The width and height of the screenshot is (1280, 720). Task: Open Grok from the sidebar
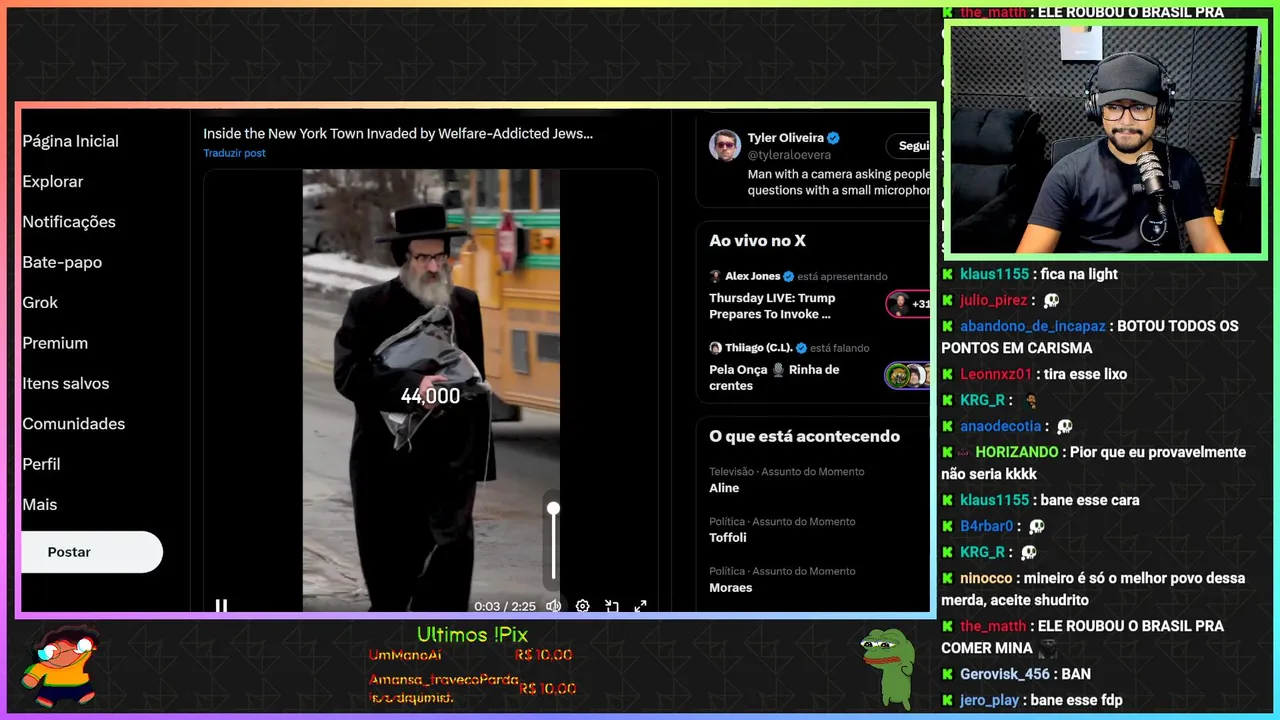pyautogui.click(x=40, y=302)
